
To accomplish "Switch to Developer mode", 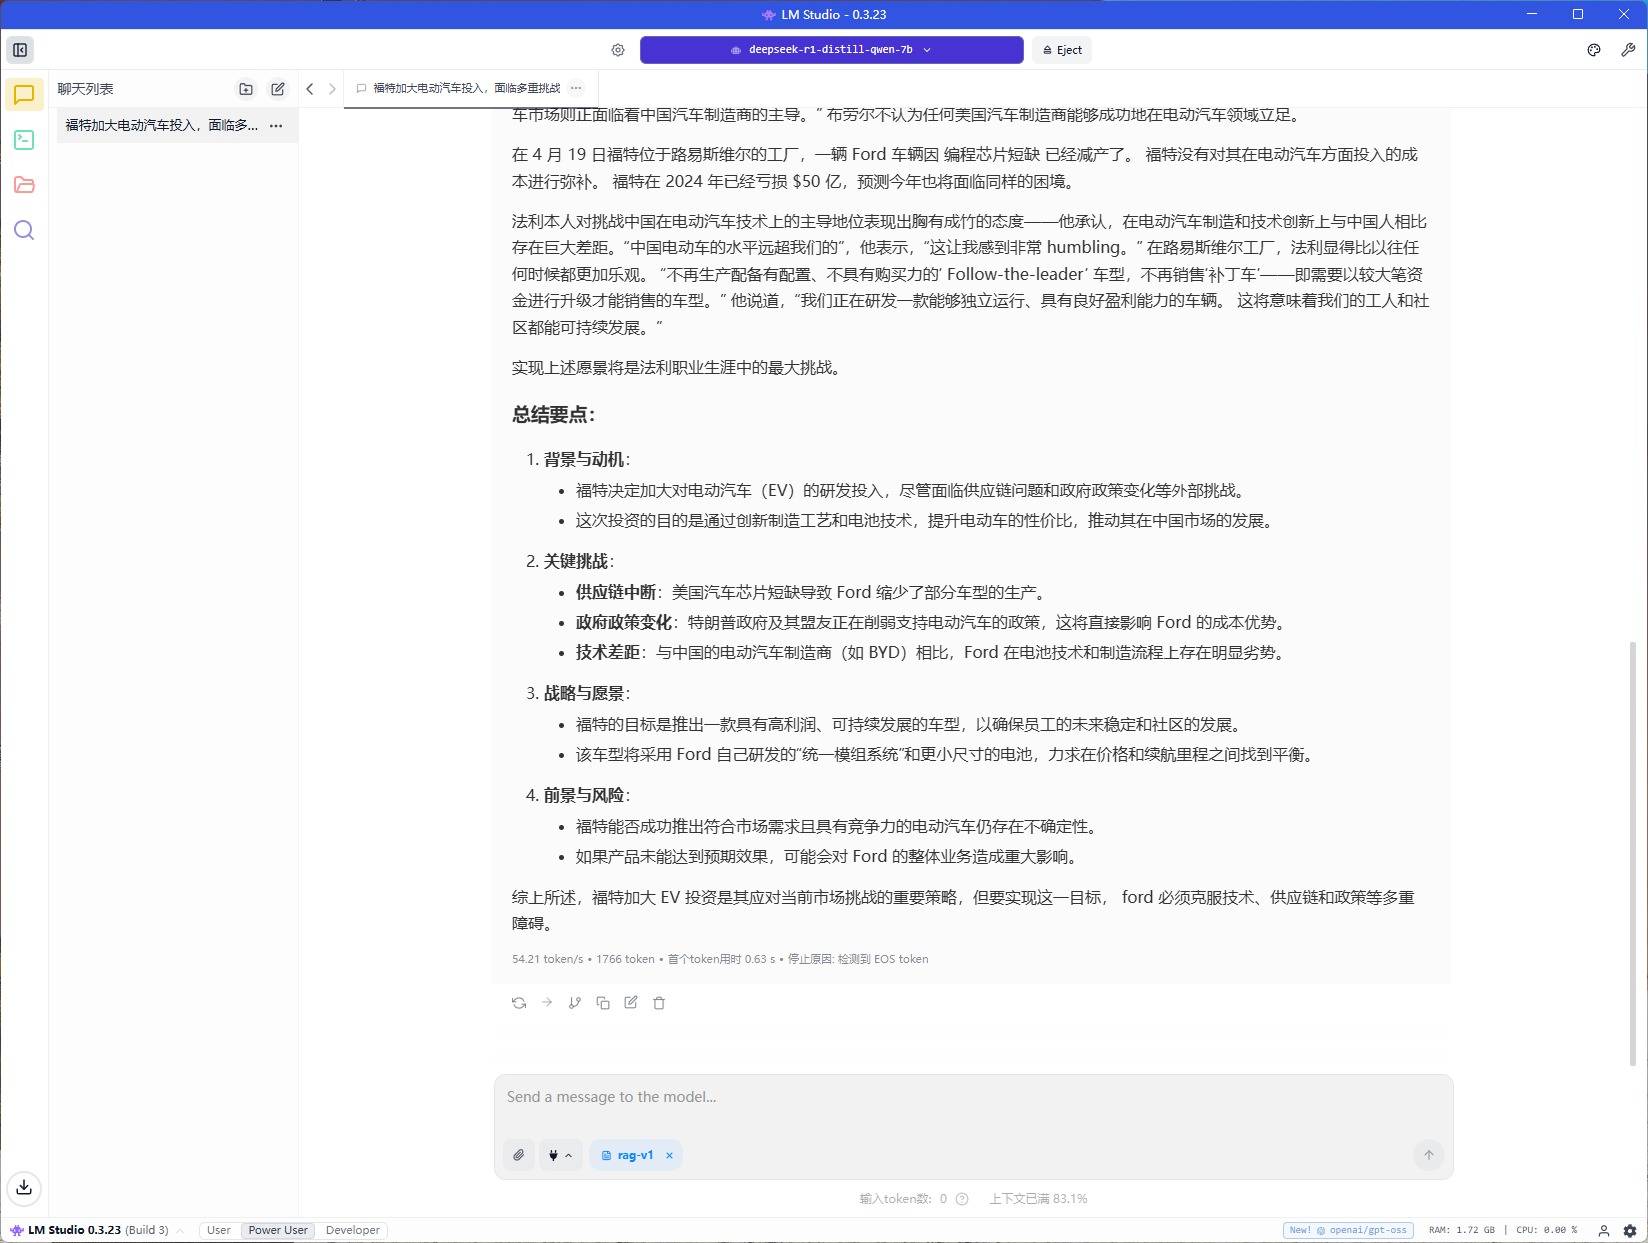I will [x=352, y=1230].
